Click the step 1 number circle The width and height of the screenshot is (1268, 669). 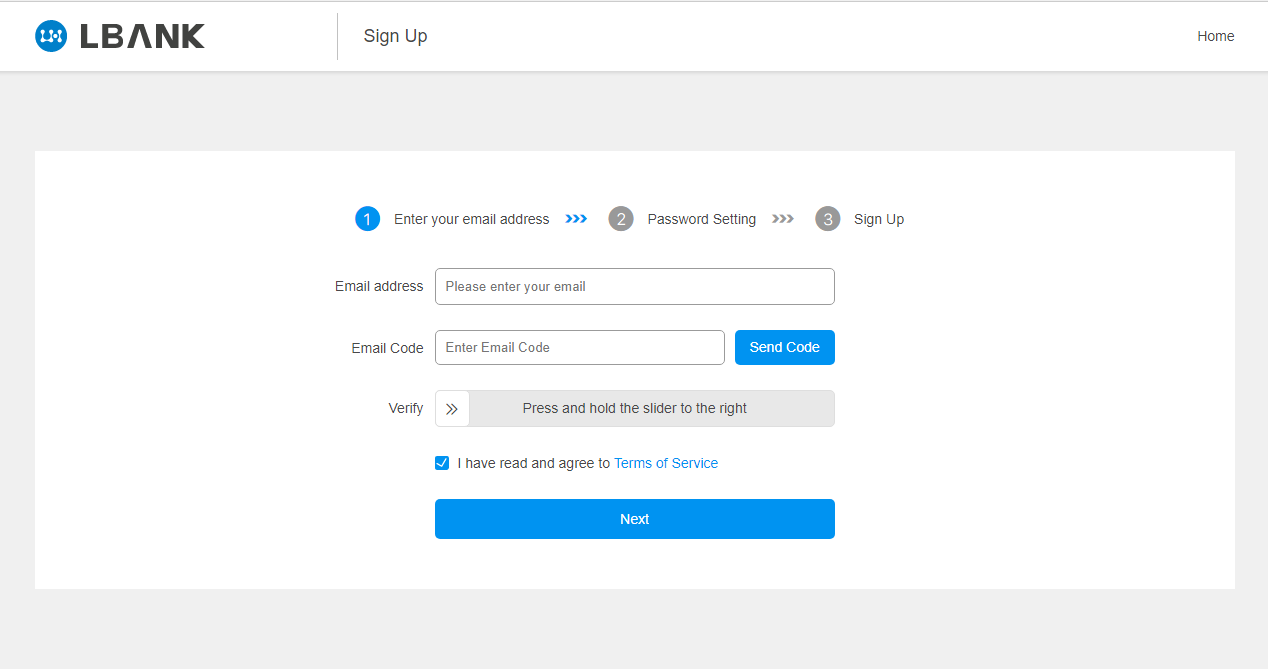367,219
